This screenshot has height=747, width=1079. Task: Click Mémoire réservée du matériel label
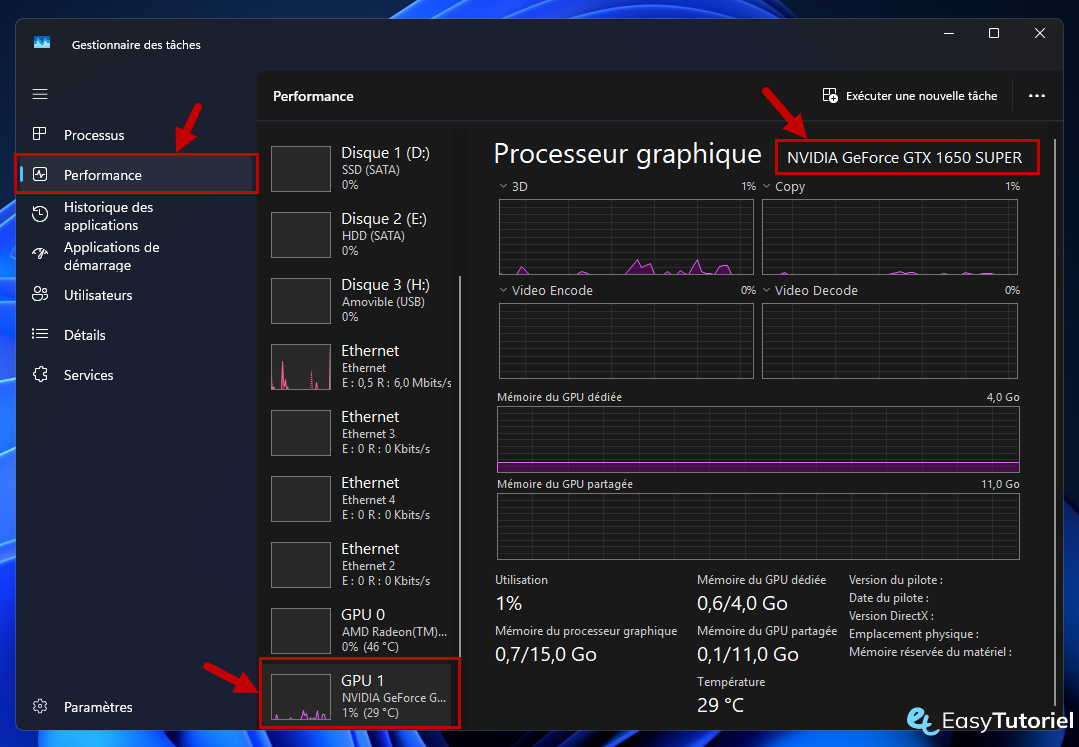pyautogui.click(x=930, y=651)
